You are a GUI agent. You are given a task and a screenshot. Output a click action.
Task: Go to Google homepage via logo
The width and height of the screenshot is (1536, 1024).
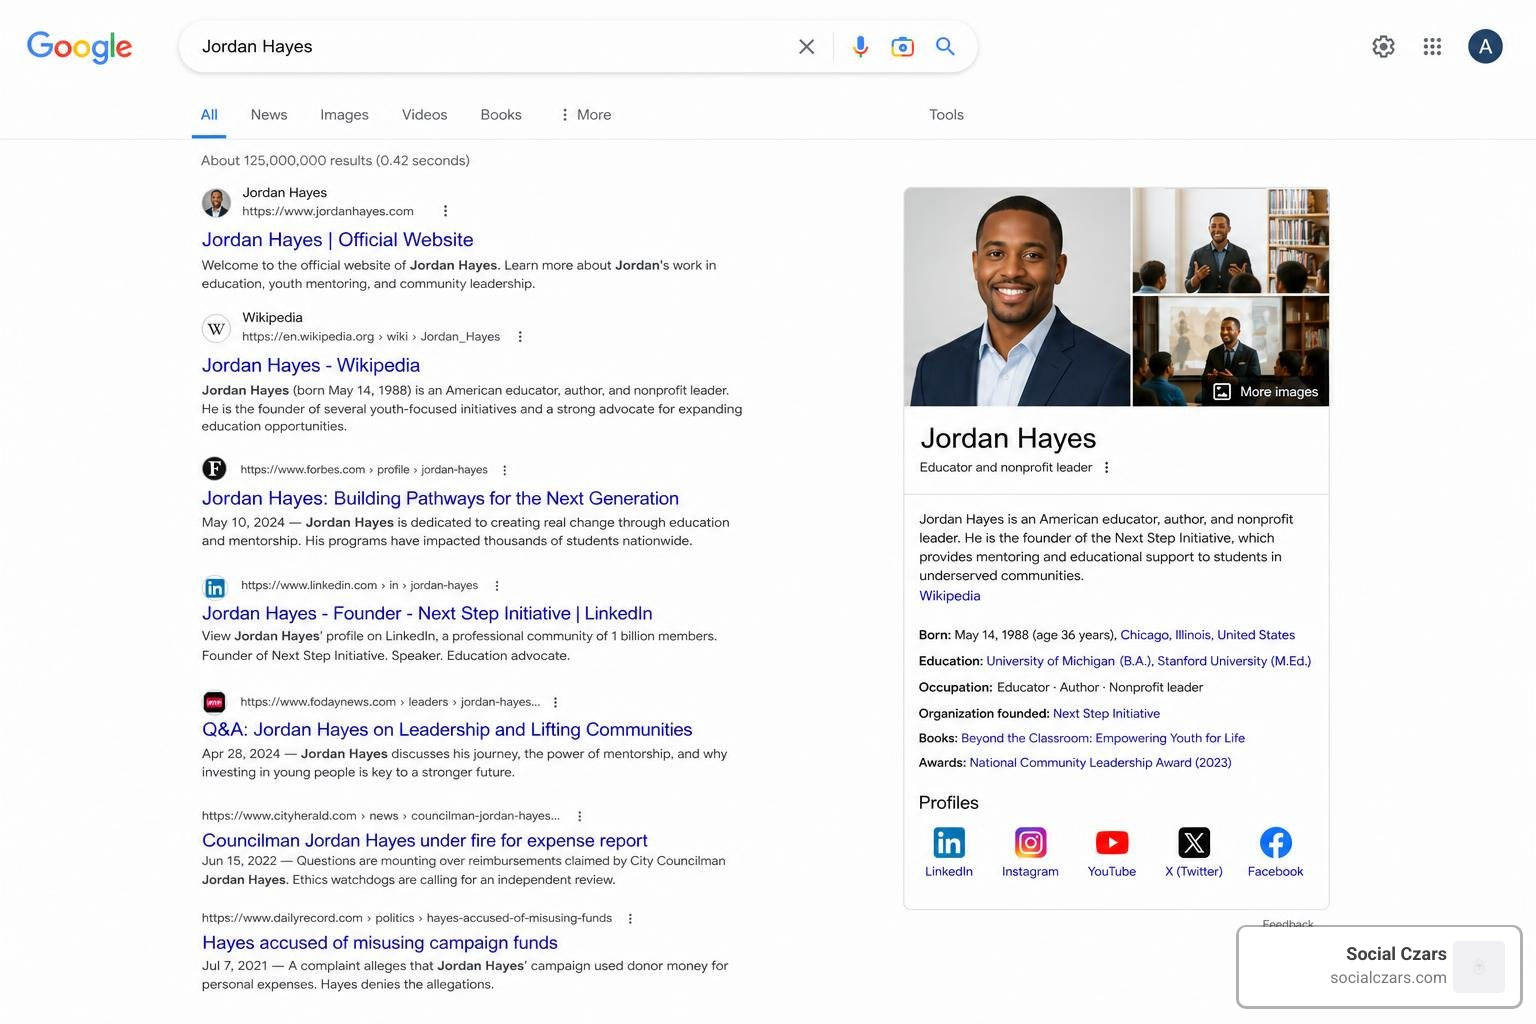click(x=79, y=47)
